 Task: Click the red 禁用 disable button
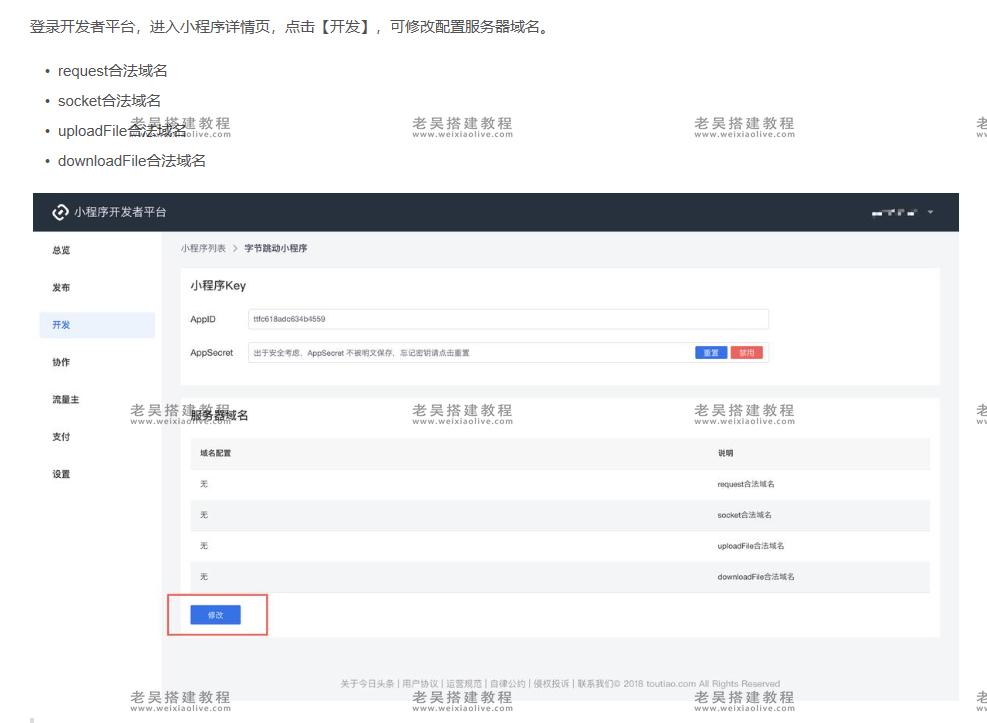(746, 352)
